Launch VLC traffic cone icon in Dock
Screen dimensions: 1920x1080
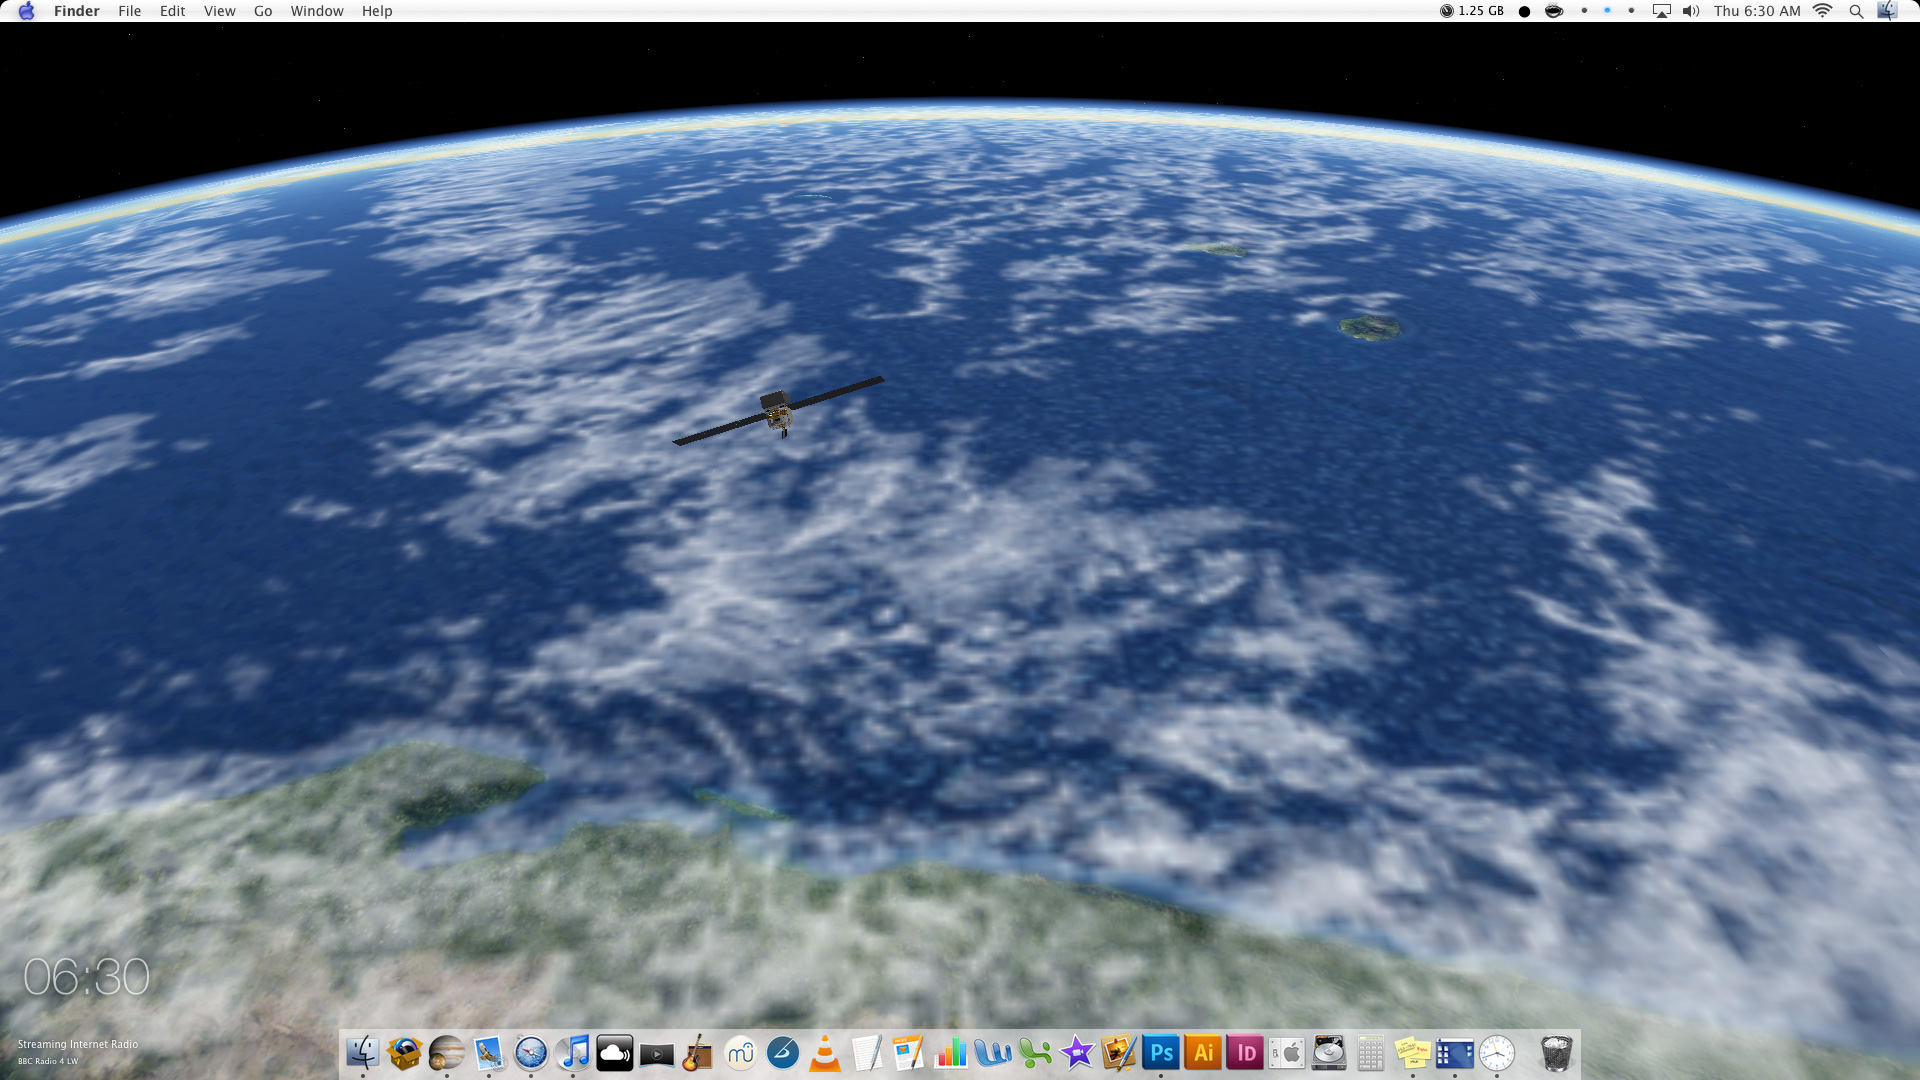pos(825,1053)
